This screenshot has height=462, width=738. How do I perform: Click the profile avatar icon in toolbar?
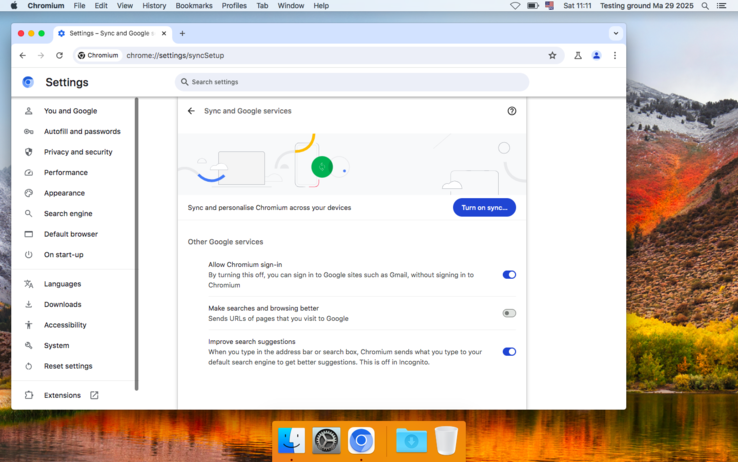(x=596, y=55)
